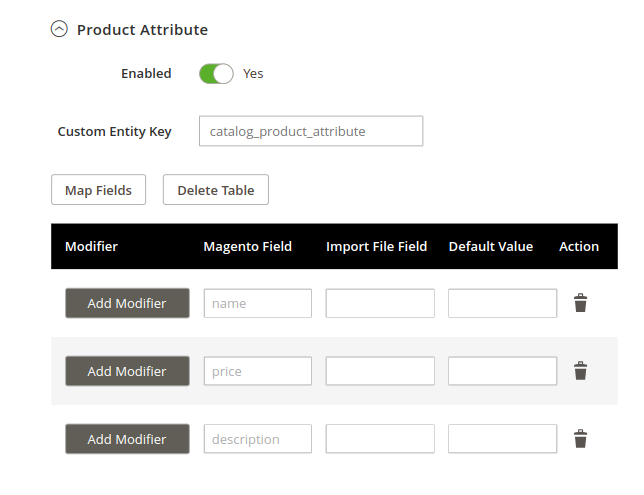Screen dimensions: 644x495
Task: Delete the price field row
Action: coord(580,371)
